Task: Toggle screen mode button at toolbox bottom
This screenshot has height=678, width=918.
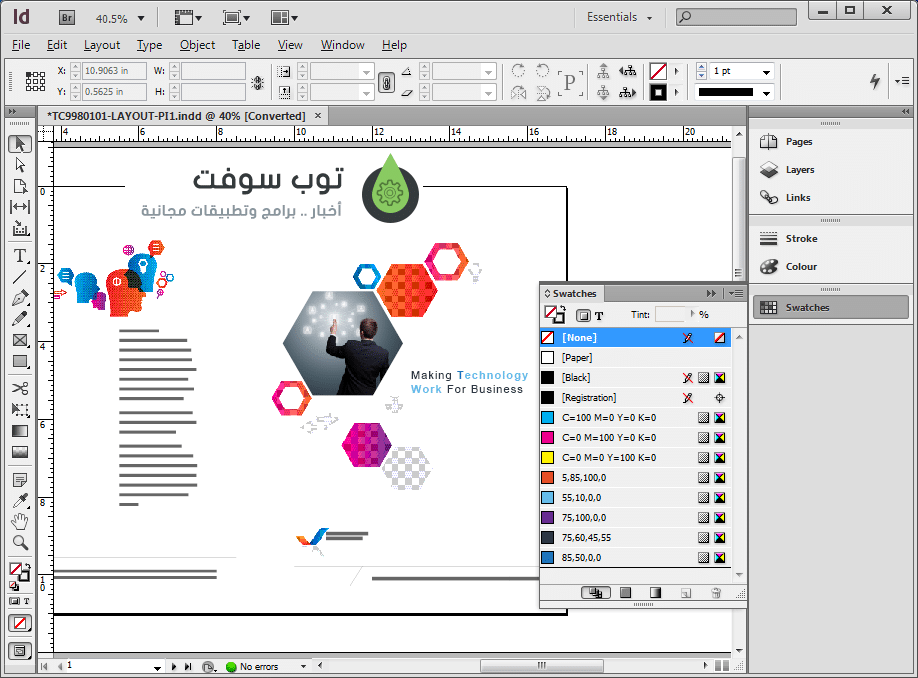Action: 20,650
